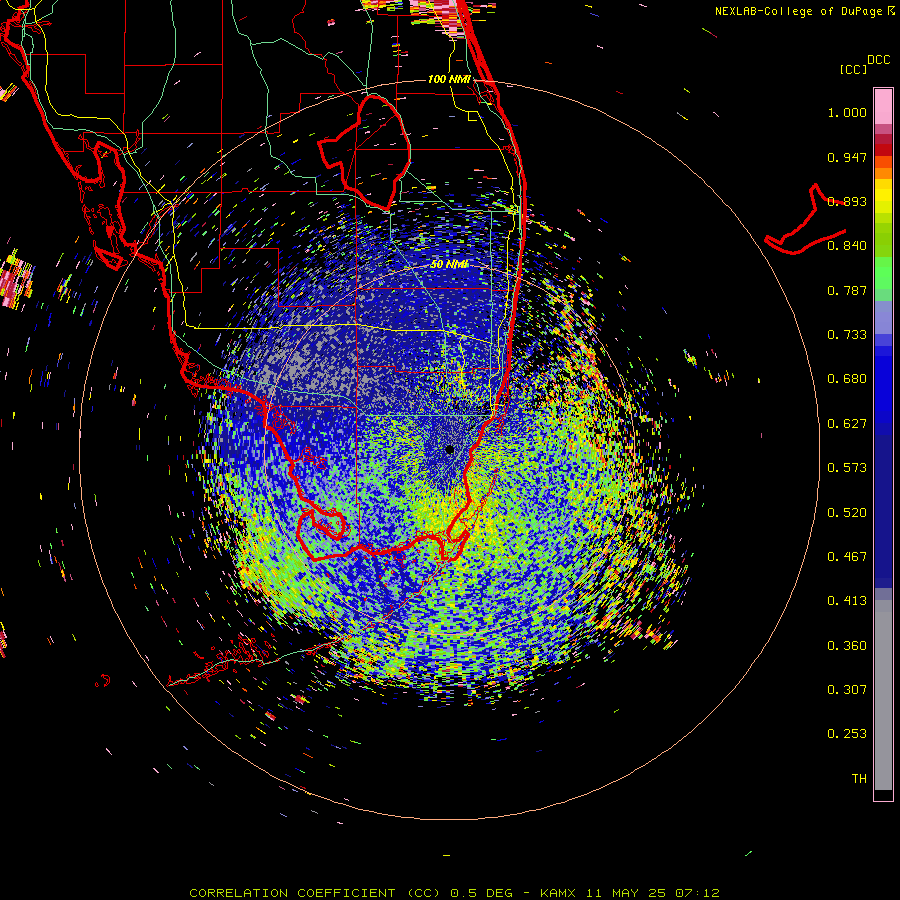Select the 0.787 value on the color scale

[x=847, y=290]
